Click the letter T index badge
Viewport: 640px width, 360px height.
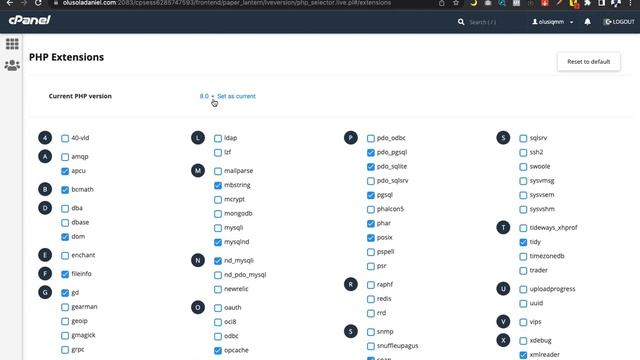tap(503, 227)
